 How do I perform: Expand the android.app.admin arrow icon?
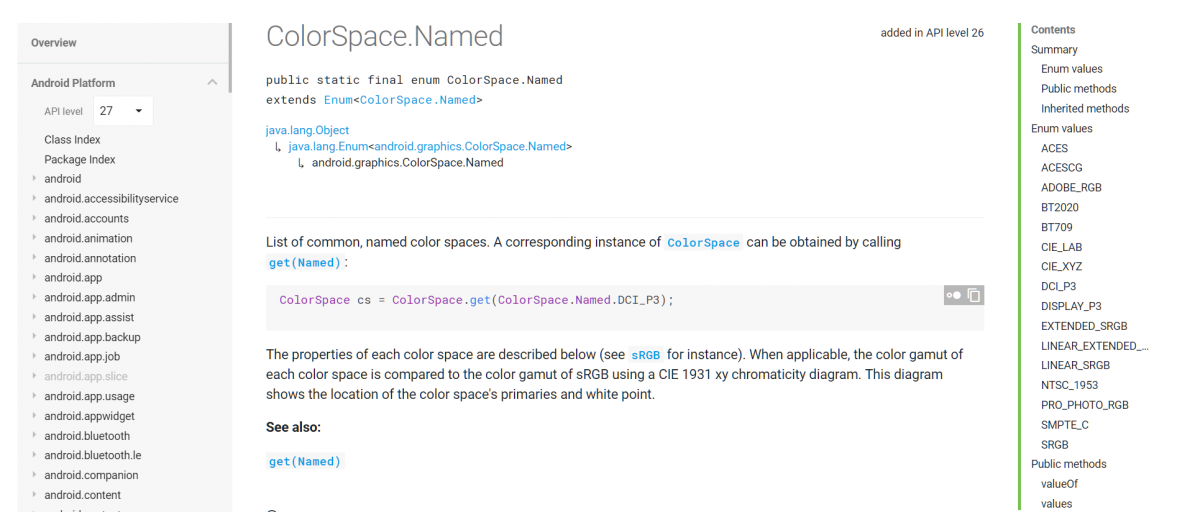35,298
